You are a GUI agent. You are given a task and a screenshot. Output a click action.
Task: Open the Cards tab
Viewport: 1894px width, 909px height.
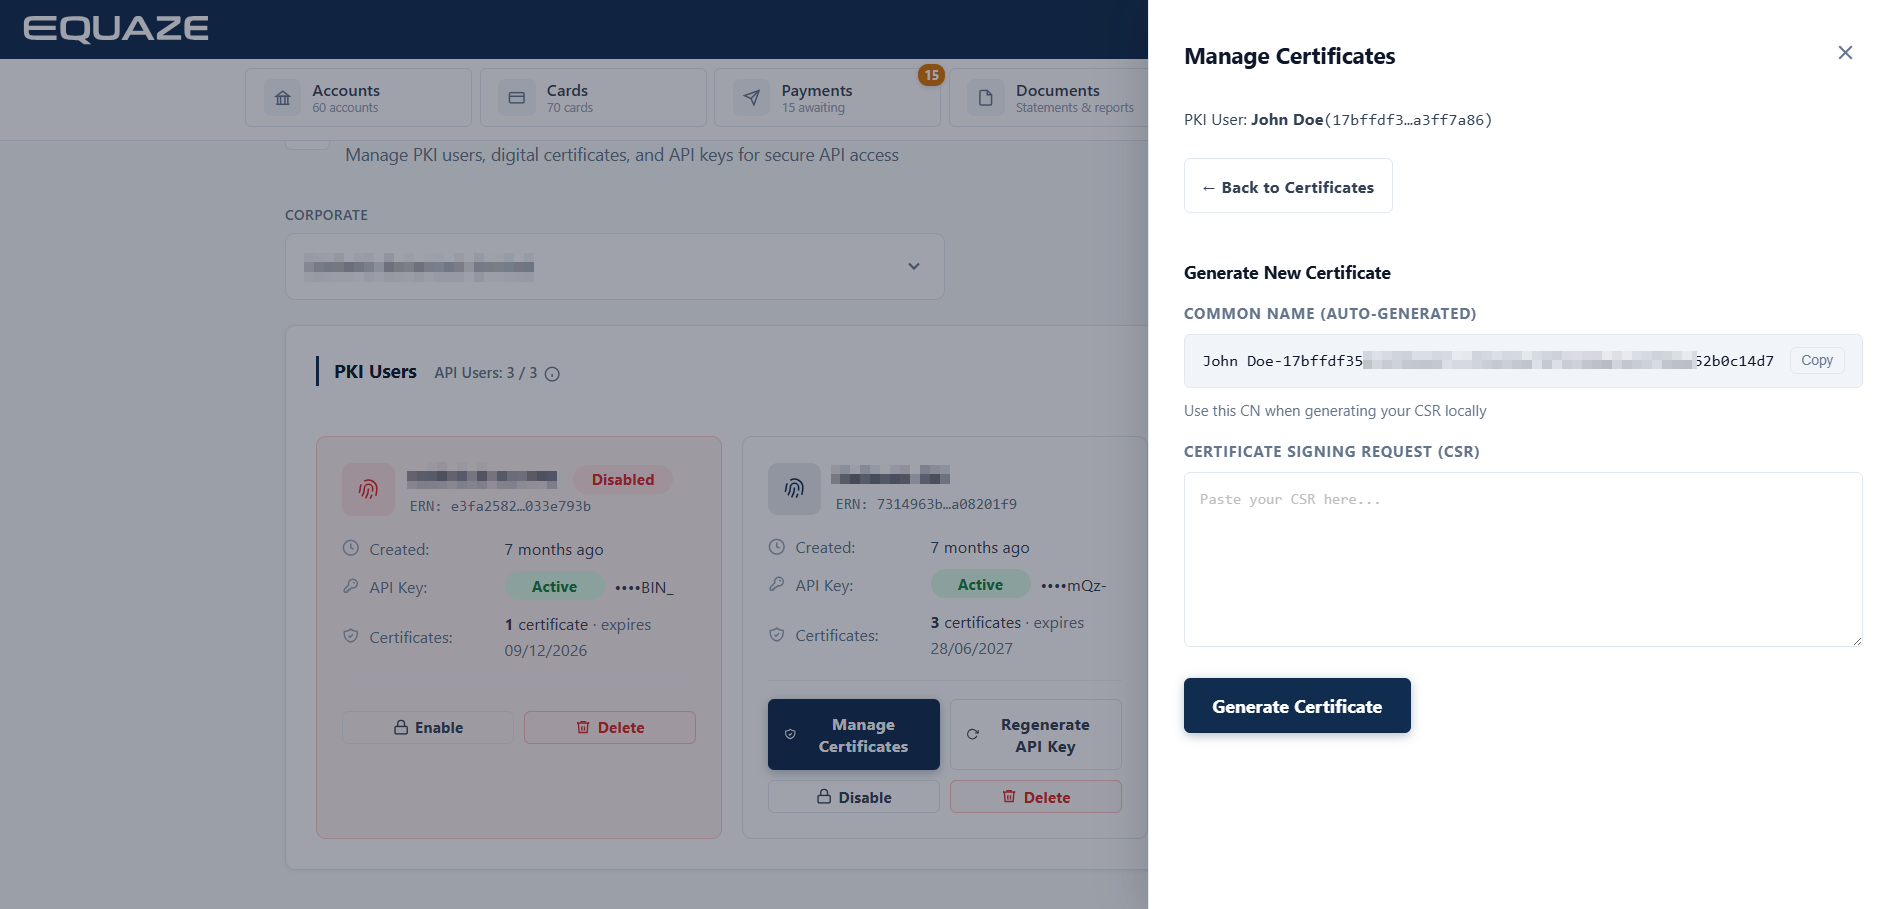pyautogui.click(x=593, y=98)
